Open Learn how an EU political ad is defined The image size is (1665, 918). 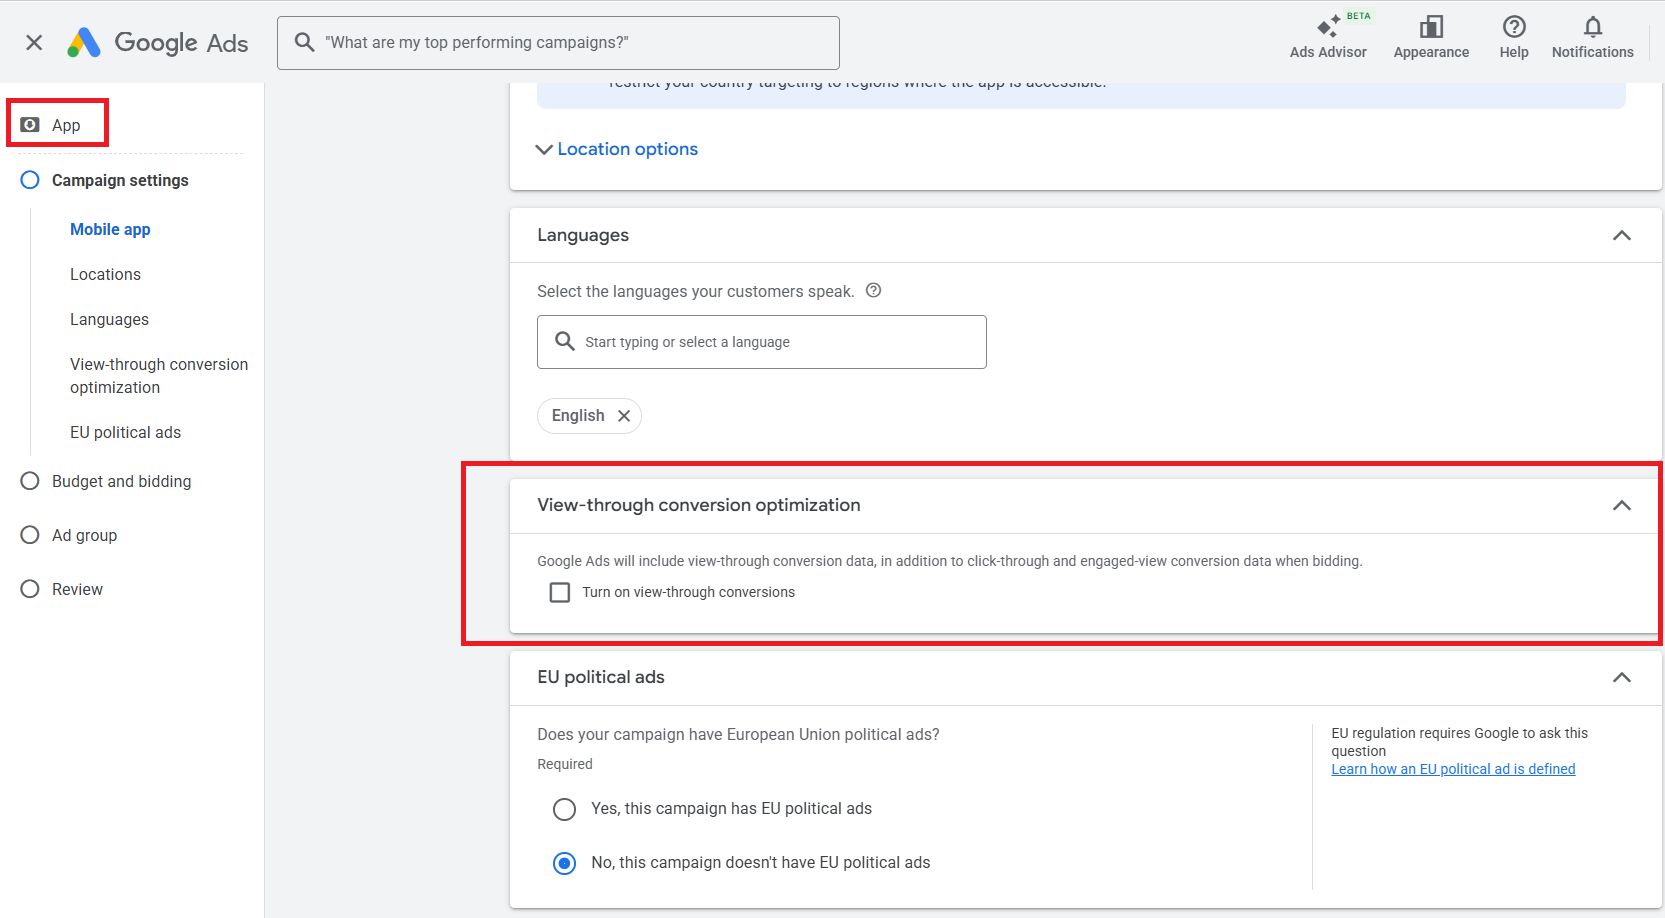click(x=1452, y=769)
